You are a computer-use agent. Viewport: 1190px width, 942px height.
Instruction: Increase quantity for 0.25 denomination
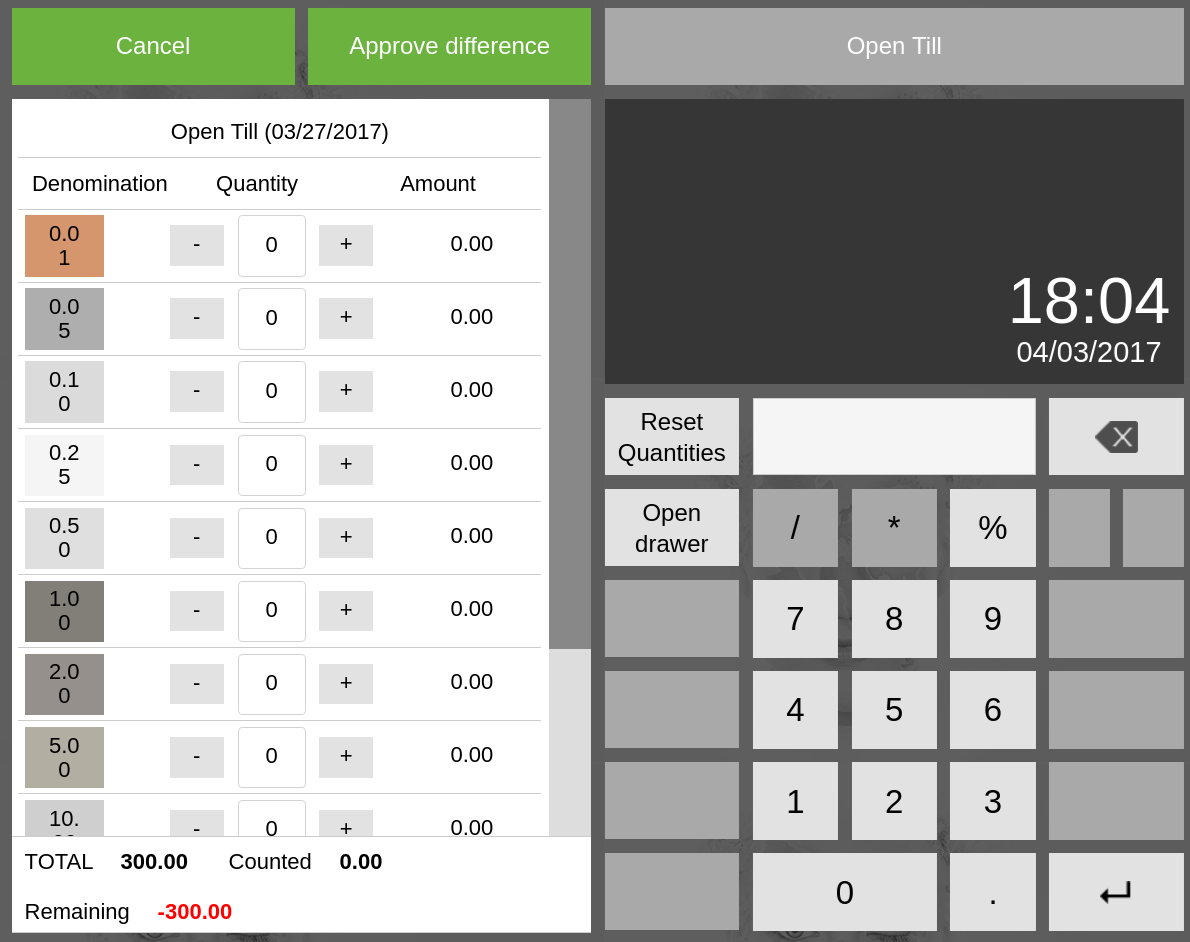346,465
